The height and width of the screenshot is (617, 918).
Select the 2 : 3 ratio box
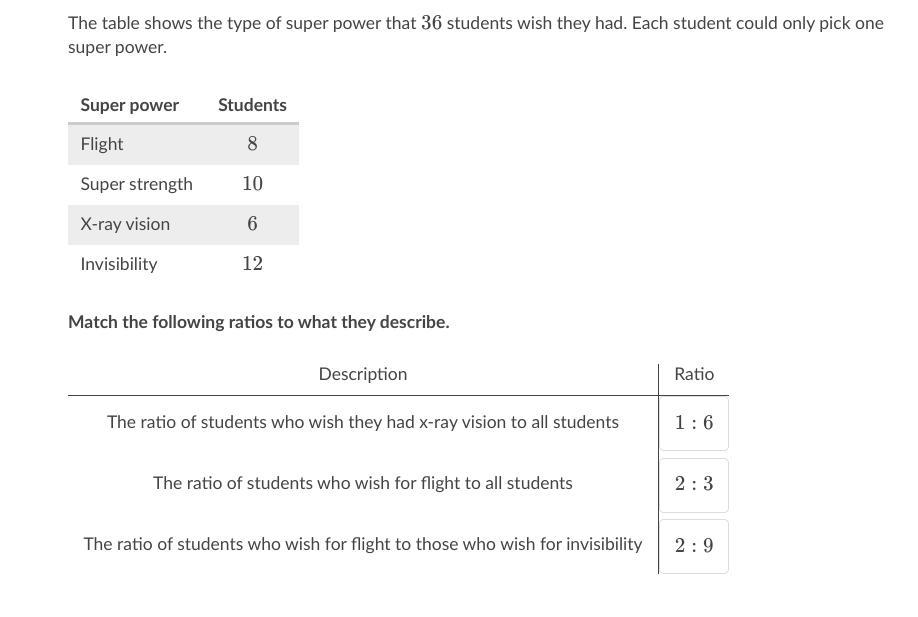[694, 484]
